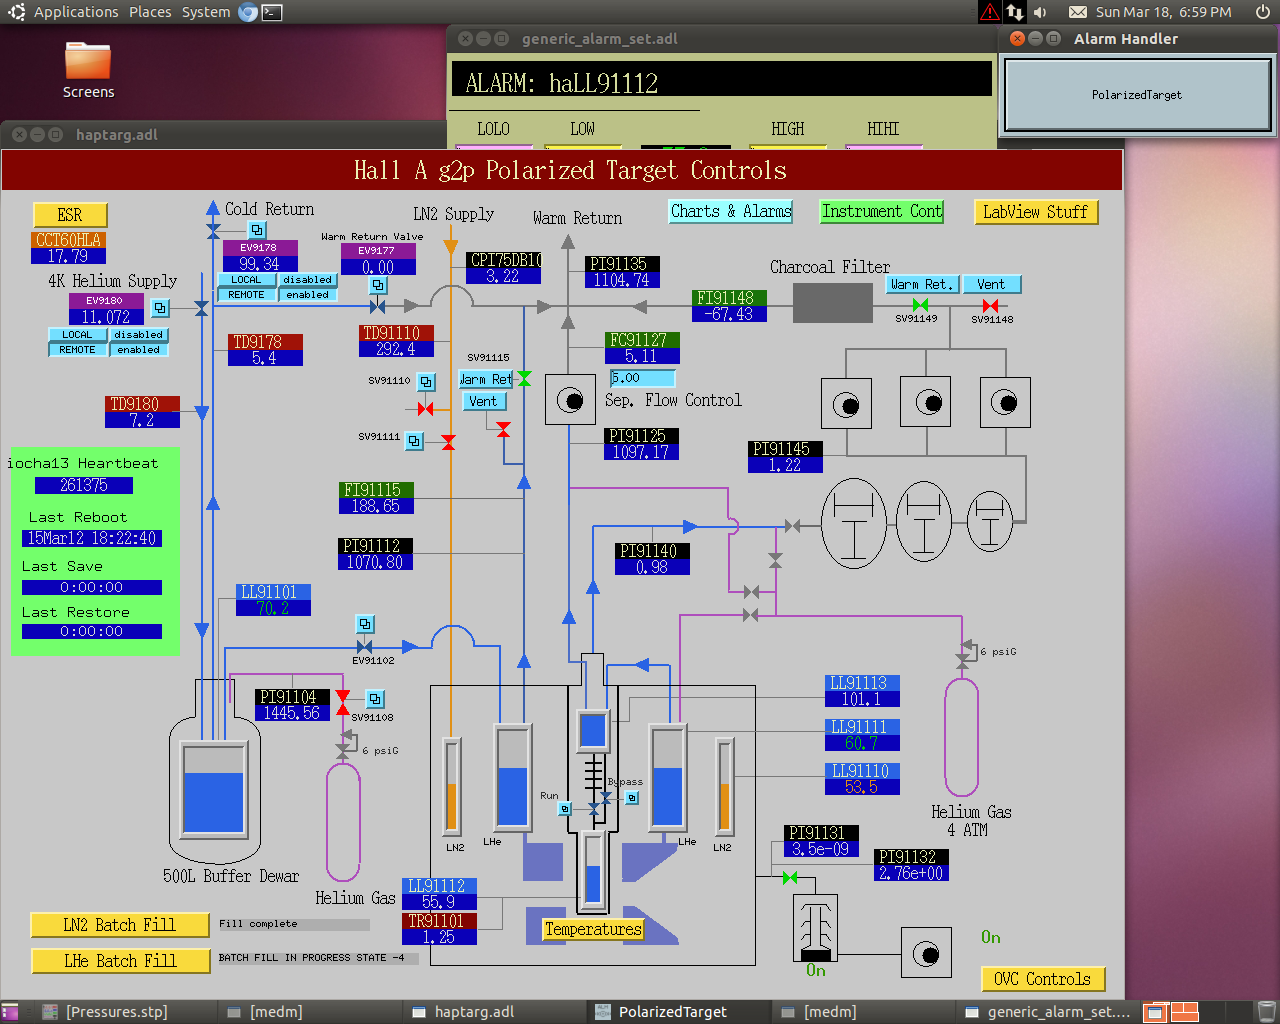
Task: Launch the web browser from the top panel
Action: pos(248,12)
